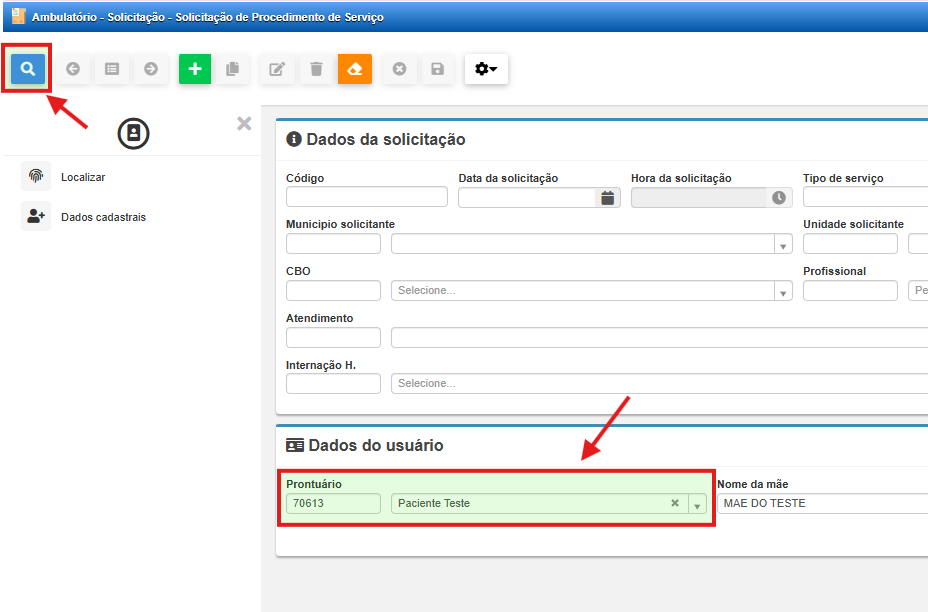Clear the Paciente Teste selection
Viewport: 928px width, 612px height.
tap(675, 504)
